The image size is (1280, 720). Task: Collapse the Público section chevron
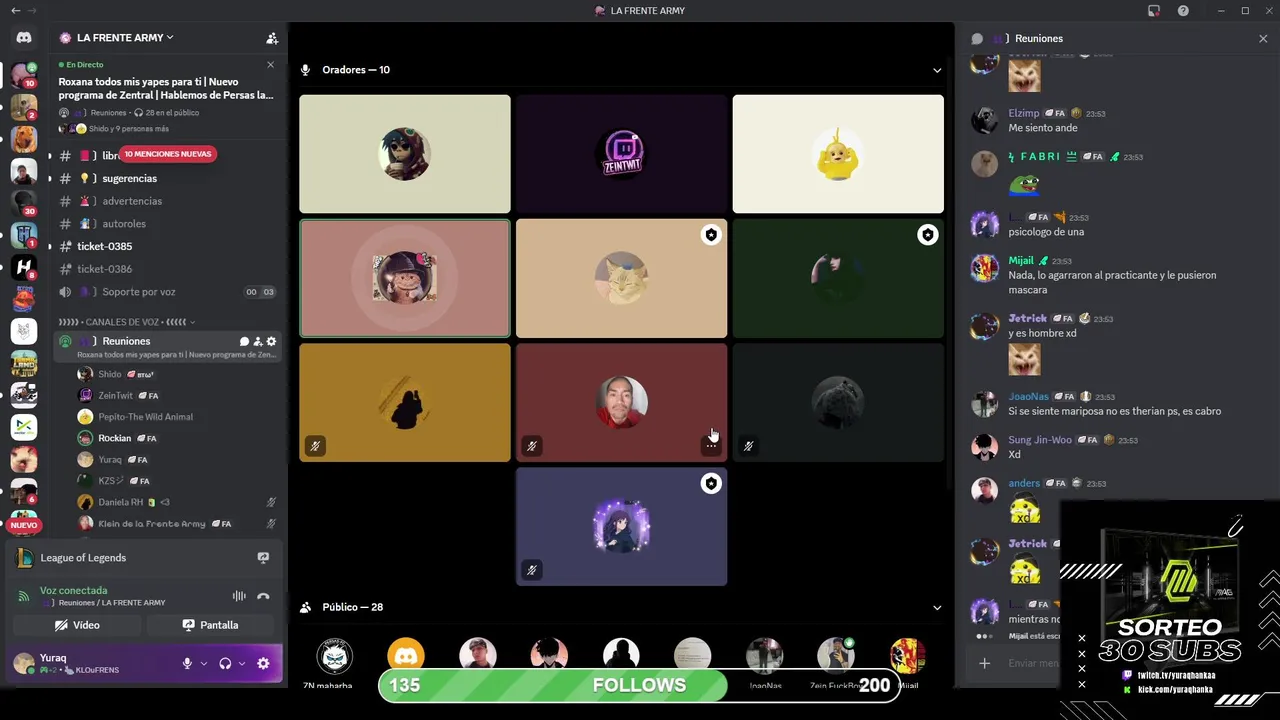937,607
